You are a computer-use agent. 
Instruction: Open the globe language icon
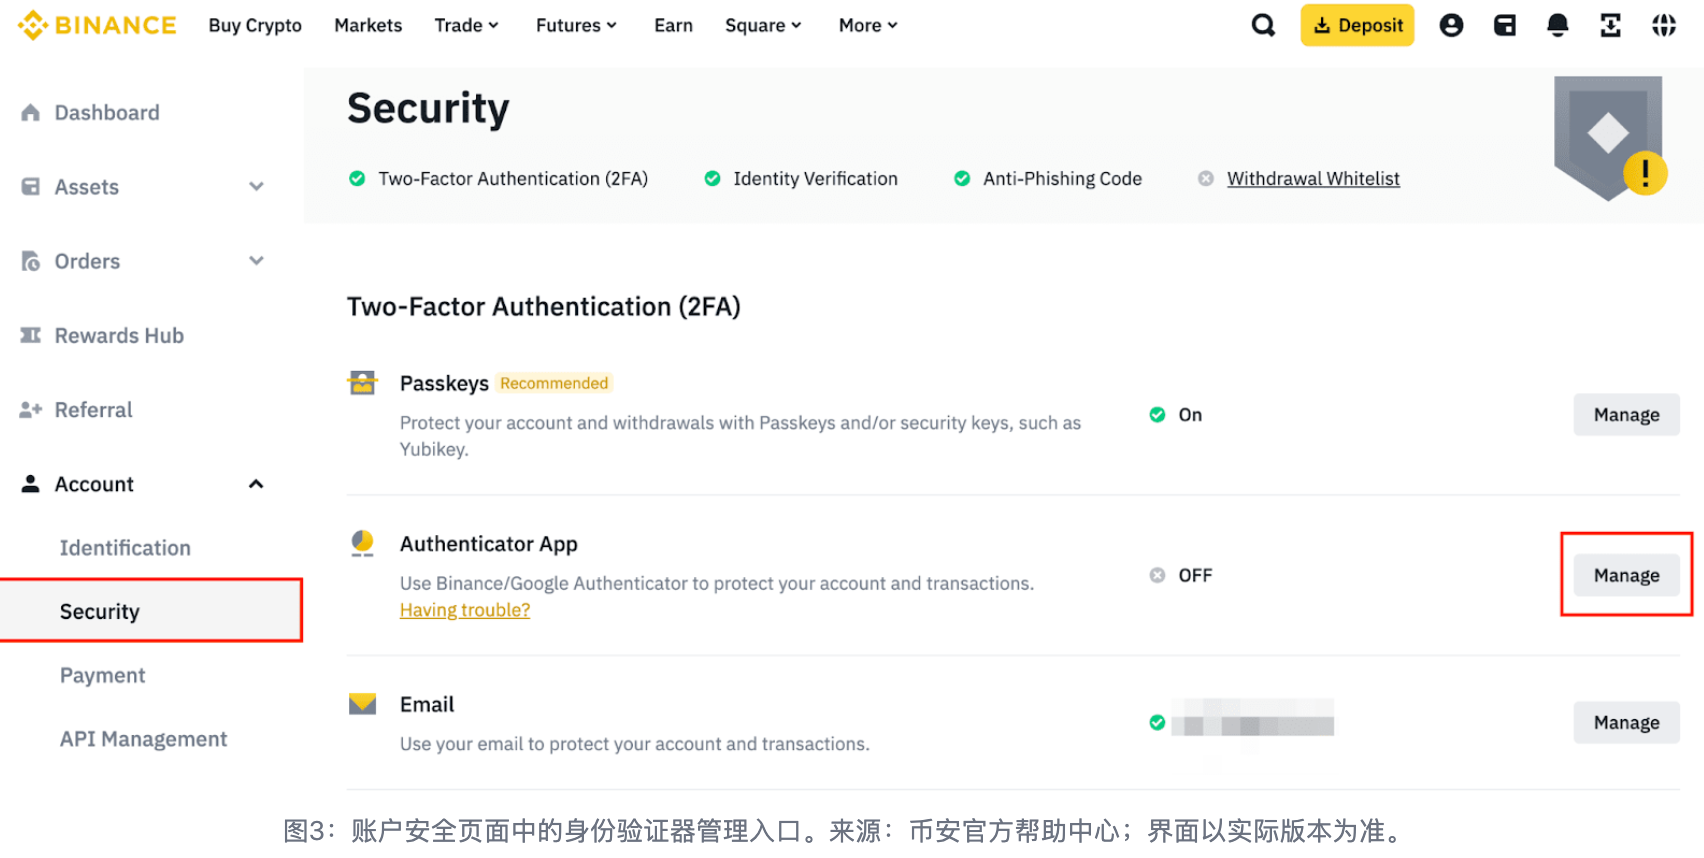pos(1664,25)
